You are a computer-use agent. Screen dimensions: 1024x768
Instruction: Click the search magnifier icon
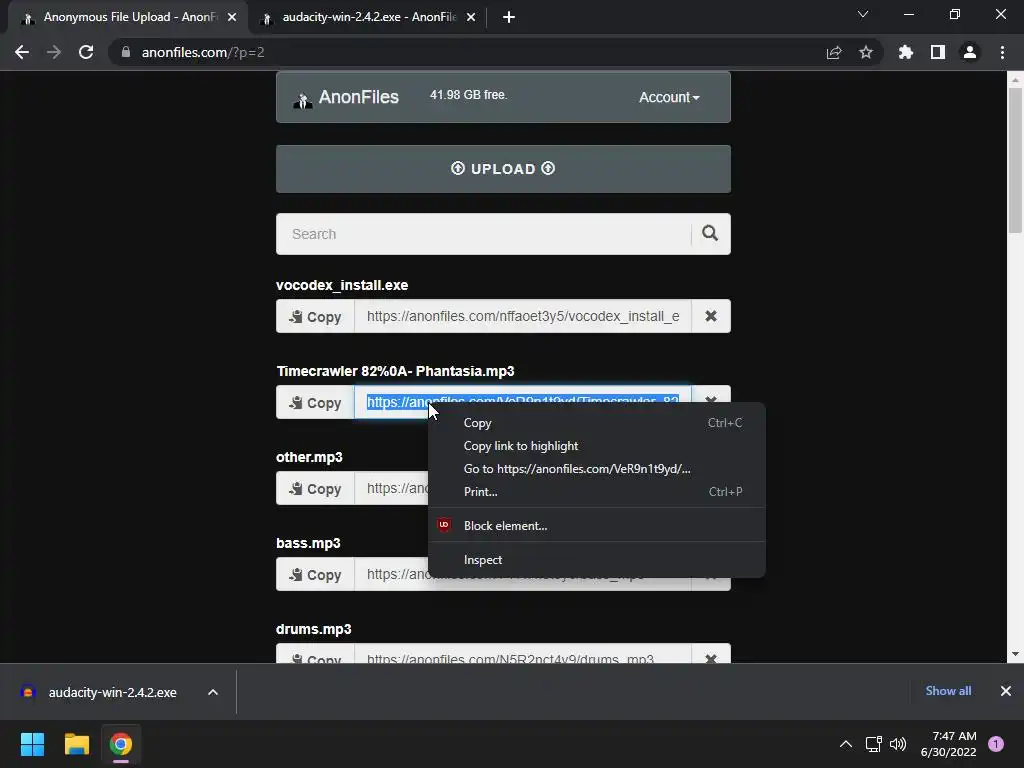point(710,233)
